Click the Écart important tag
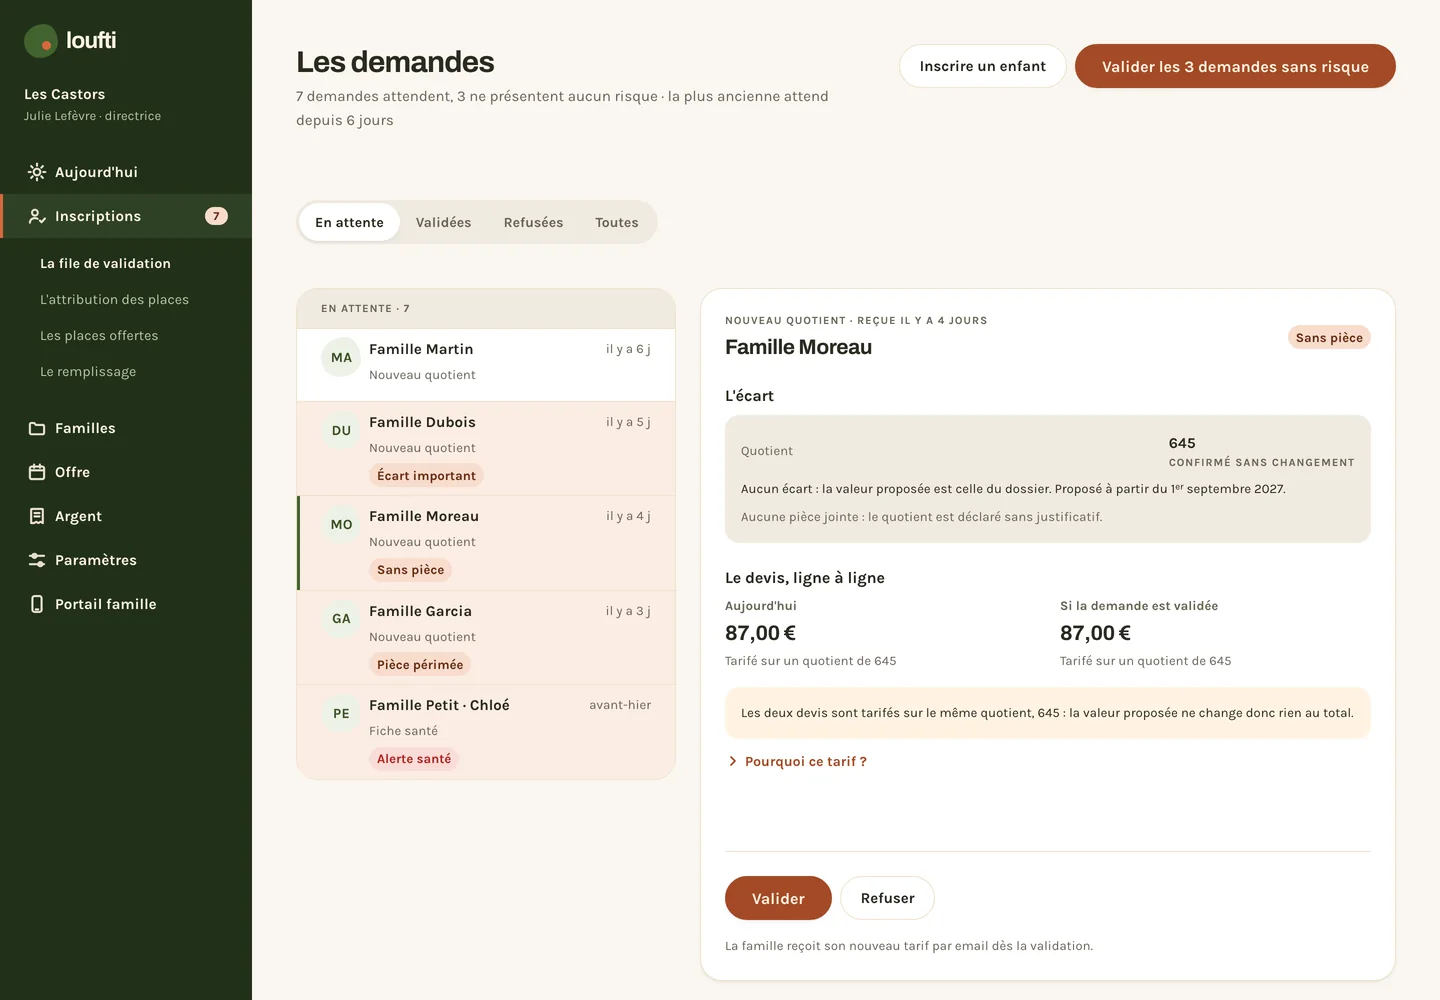Image resolution: width=1440 pixels, height=1000 pixels. click(x=426, y=476)
